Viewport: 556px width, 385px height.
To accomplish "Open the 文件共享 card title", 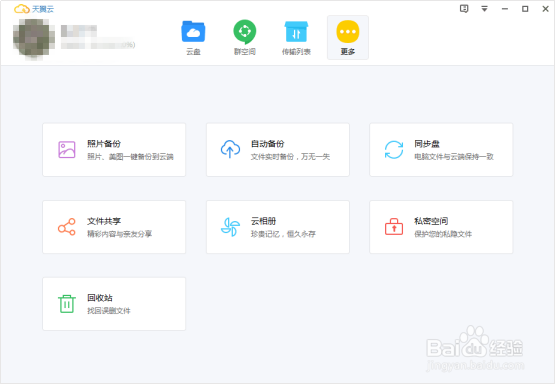I will tap(104, 221).
